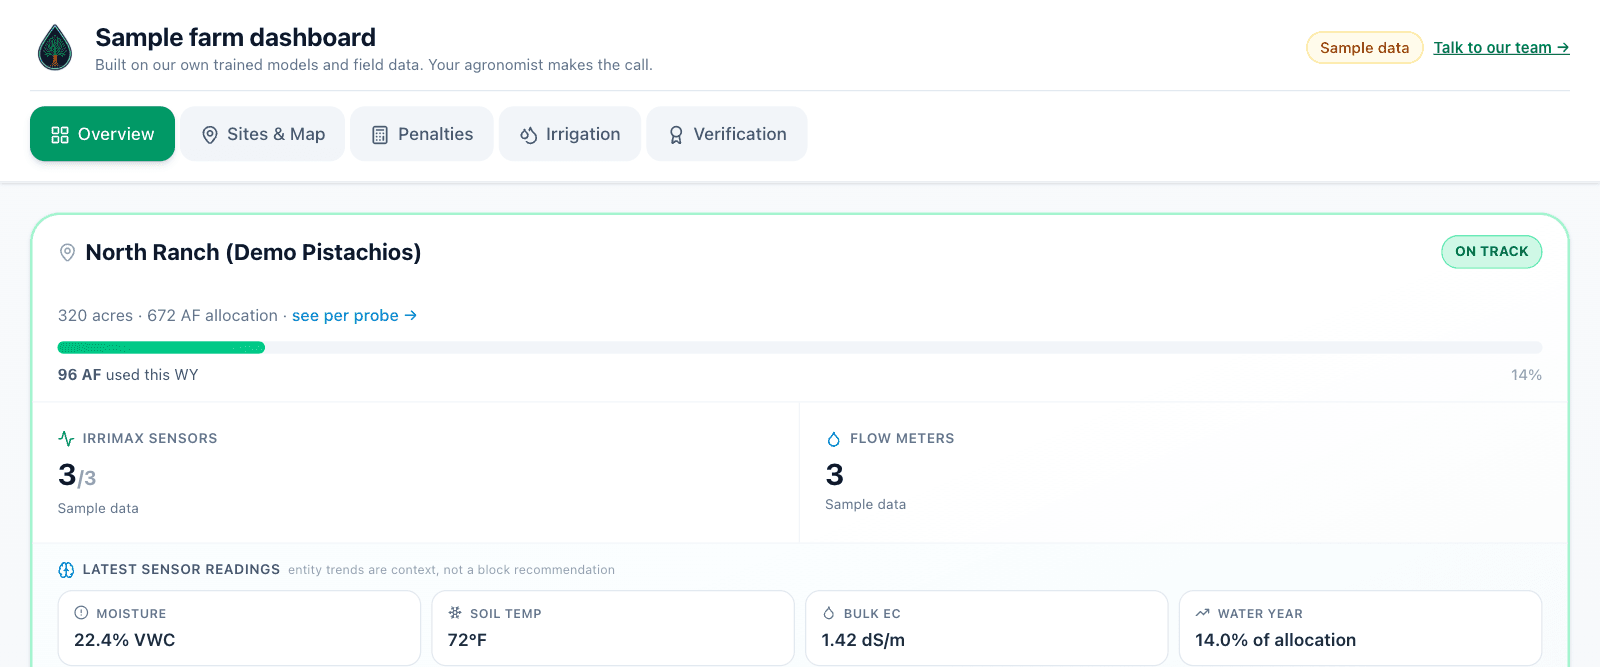Viewport: 1600px width, 667px height.
Task: Switch to the Sites & Map tab
Action: 263,134
